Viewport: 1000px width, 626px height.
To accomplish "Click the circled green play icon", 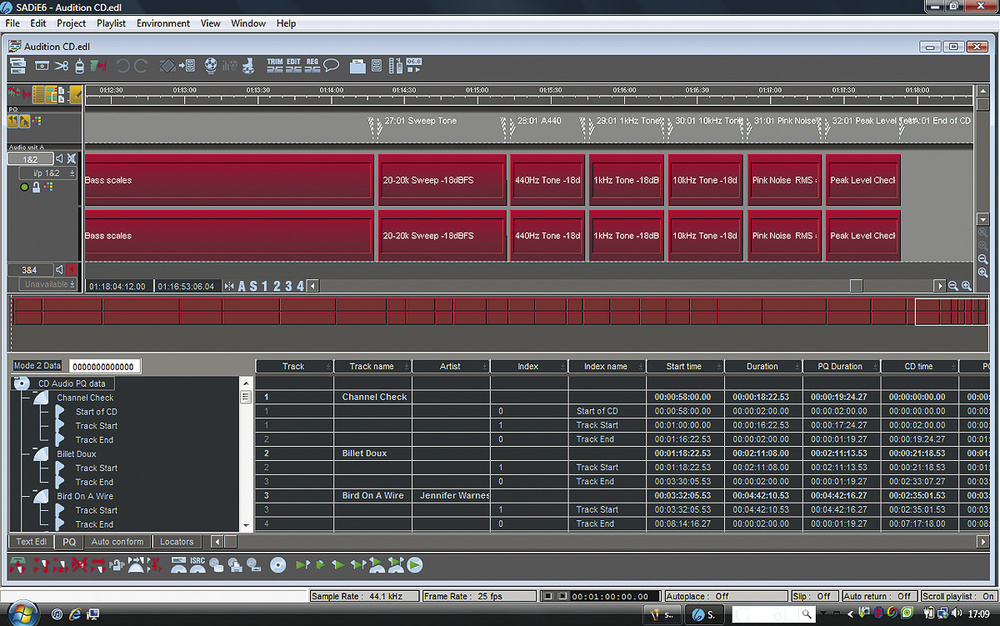I will 414,566.
